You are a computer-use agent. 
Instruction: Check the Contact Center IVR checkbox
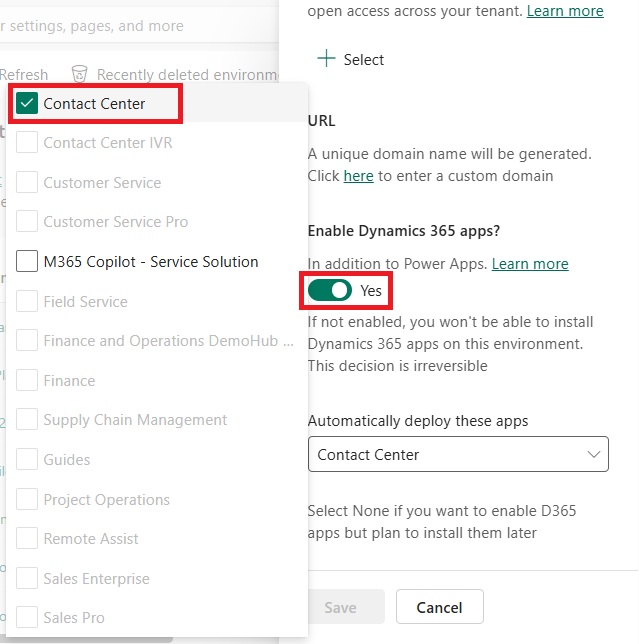27,142
